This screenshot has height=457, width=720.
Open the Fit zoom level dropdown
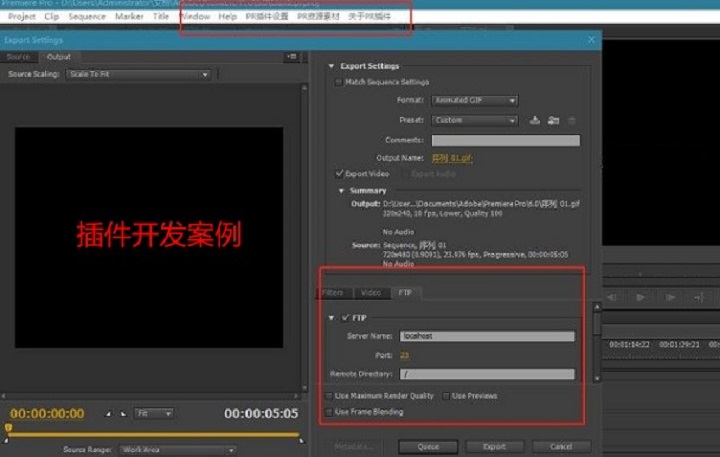click(154, 413)
